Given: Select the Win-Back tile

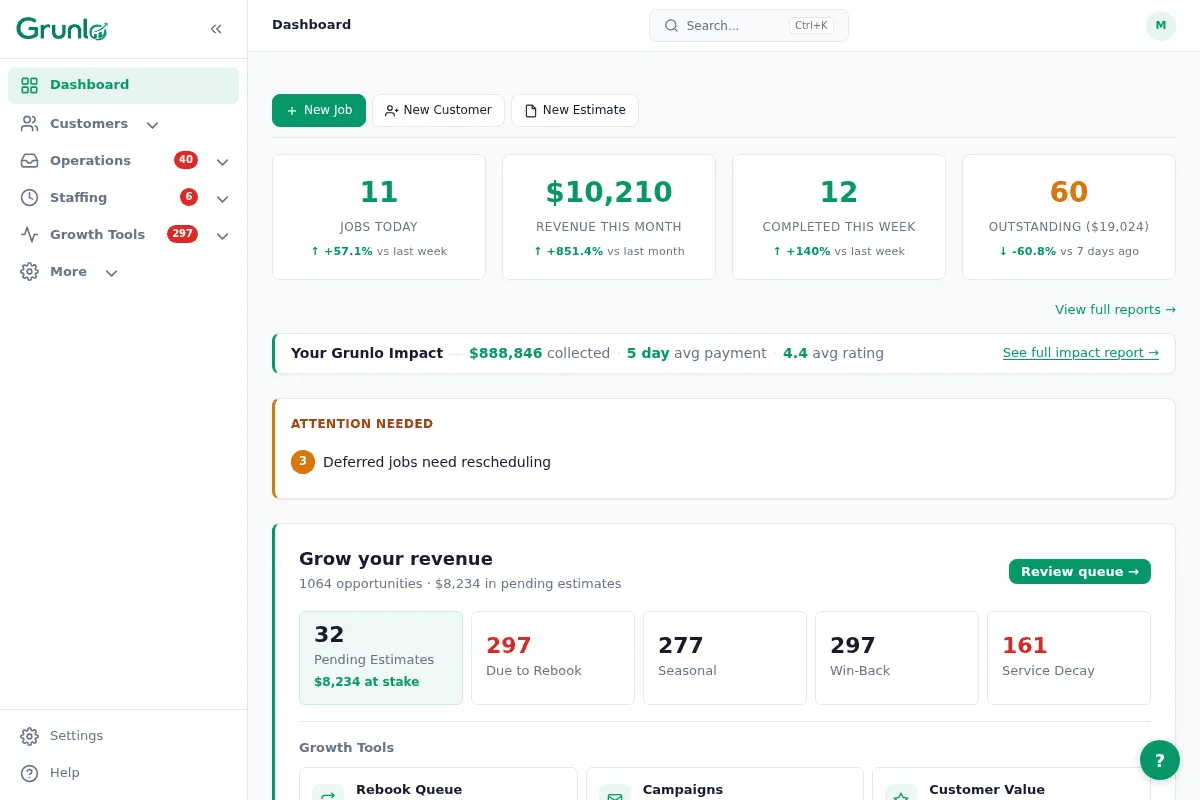Looking at the screenshot, I should 897,658.
